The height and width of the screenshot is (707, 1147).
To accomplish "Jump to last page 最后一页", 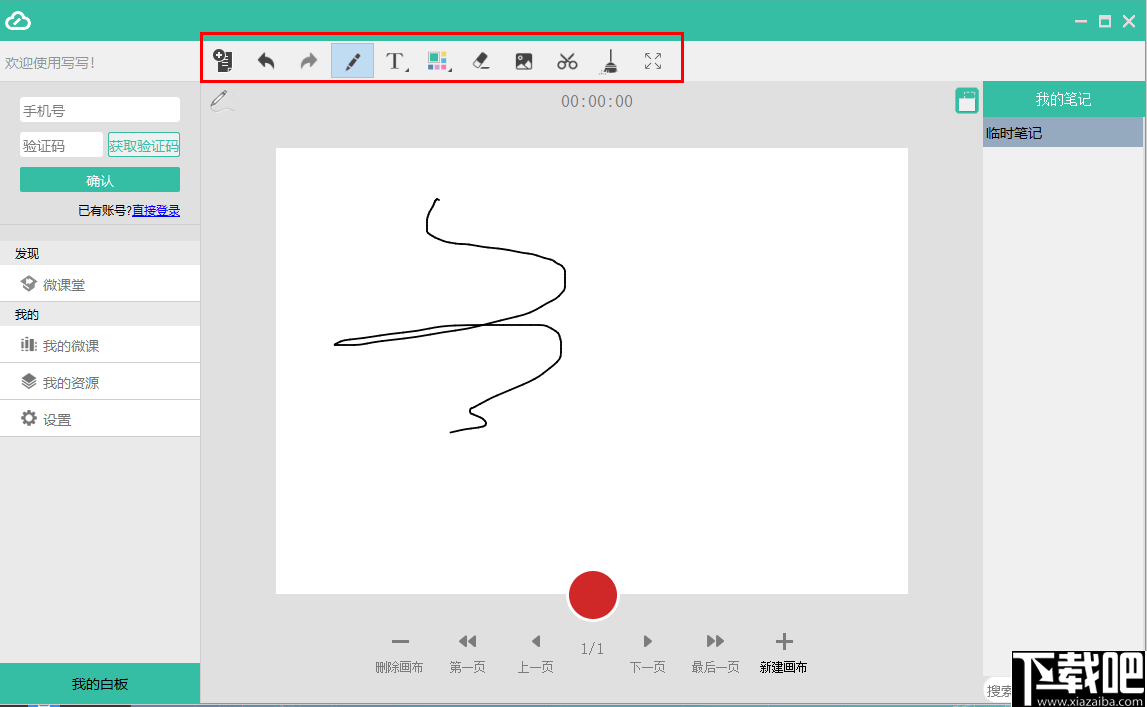I will coord(715,654).
